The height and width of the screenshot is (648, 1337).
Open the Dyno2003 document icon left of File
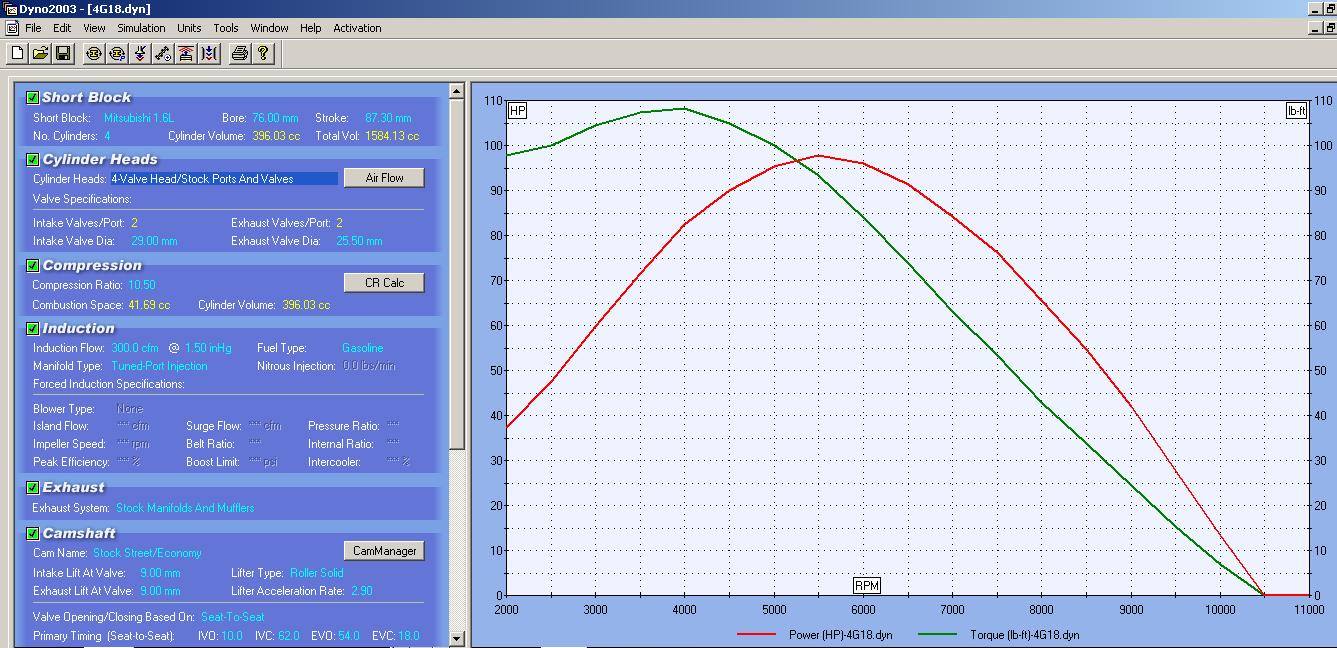11,28
